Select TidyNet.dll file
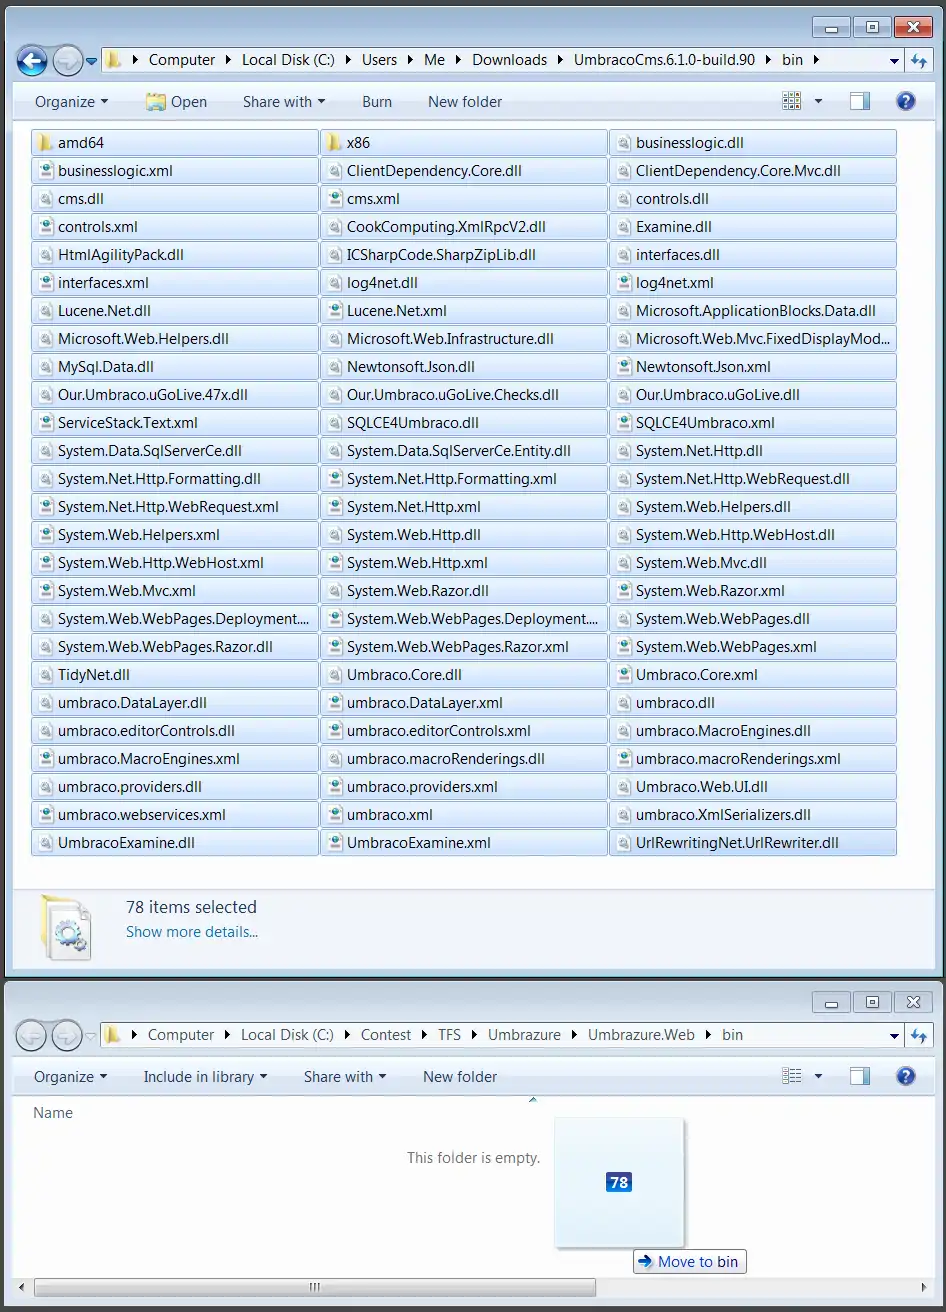 (175, 675)
